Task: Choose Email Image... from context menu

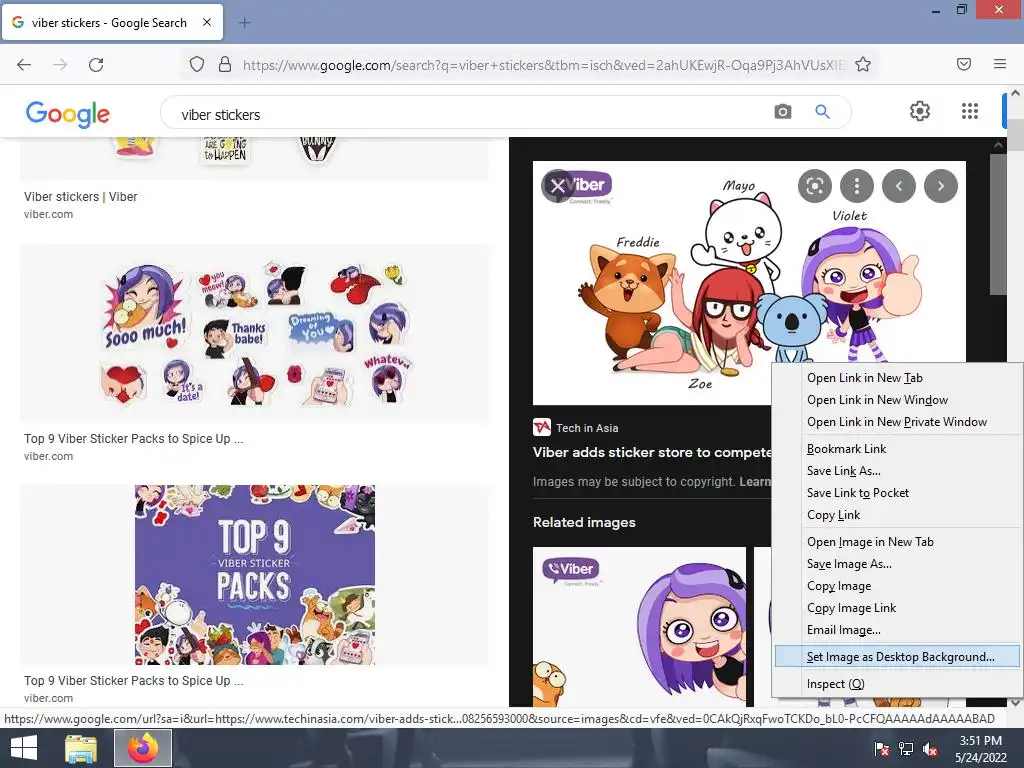Action: [x=844, y=630]
